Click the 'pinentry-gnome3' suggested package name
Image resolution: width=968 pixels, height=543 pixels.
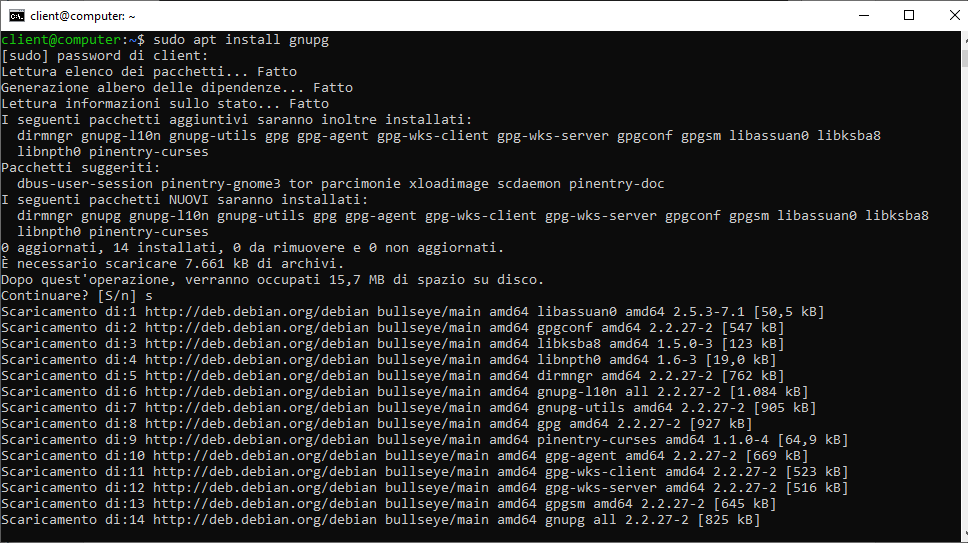(220, 184)
